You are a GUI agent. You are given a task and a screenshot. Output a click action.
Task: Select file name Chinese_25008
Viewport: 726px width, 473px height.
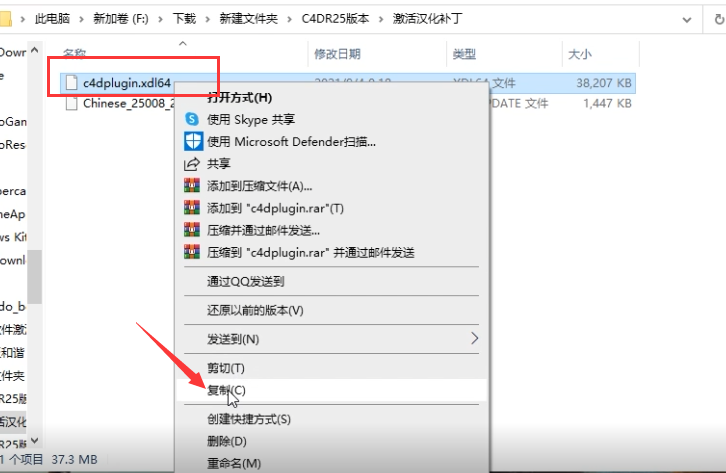(128, 103)
